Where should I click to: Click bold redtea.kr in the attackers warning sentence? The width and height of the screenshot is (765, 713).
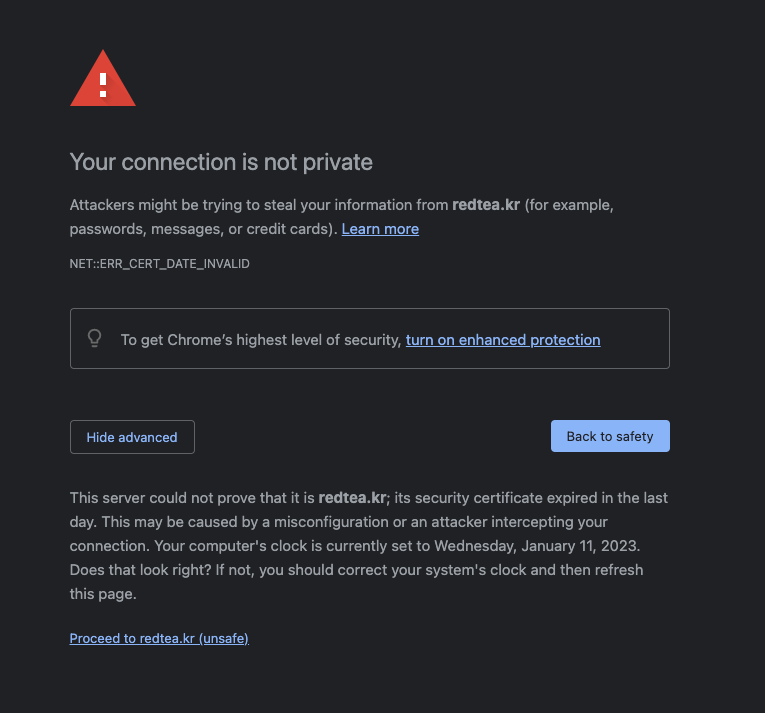tap(486, 205)
